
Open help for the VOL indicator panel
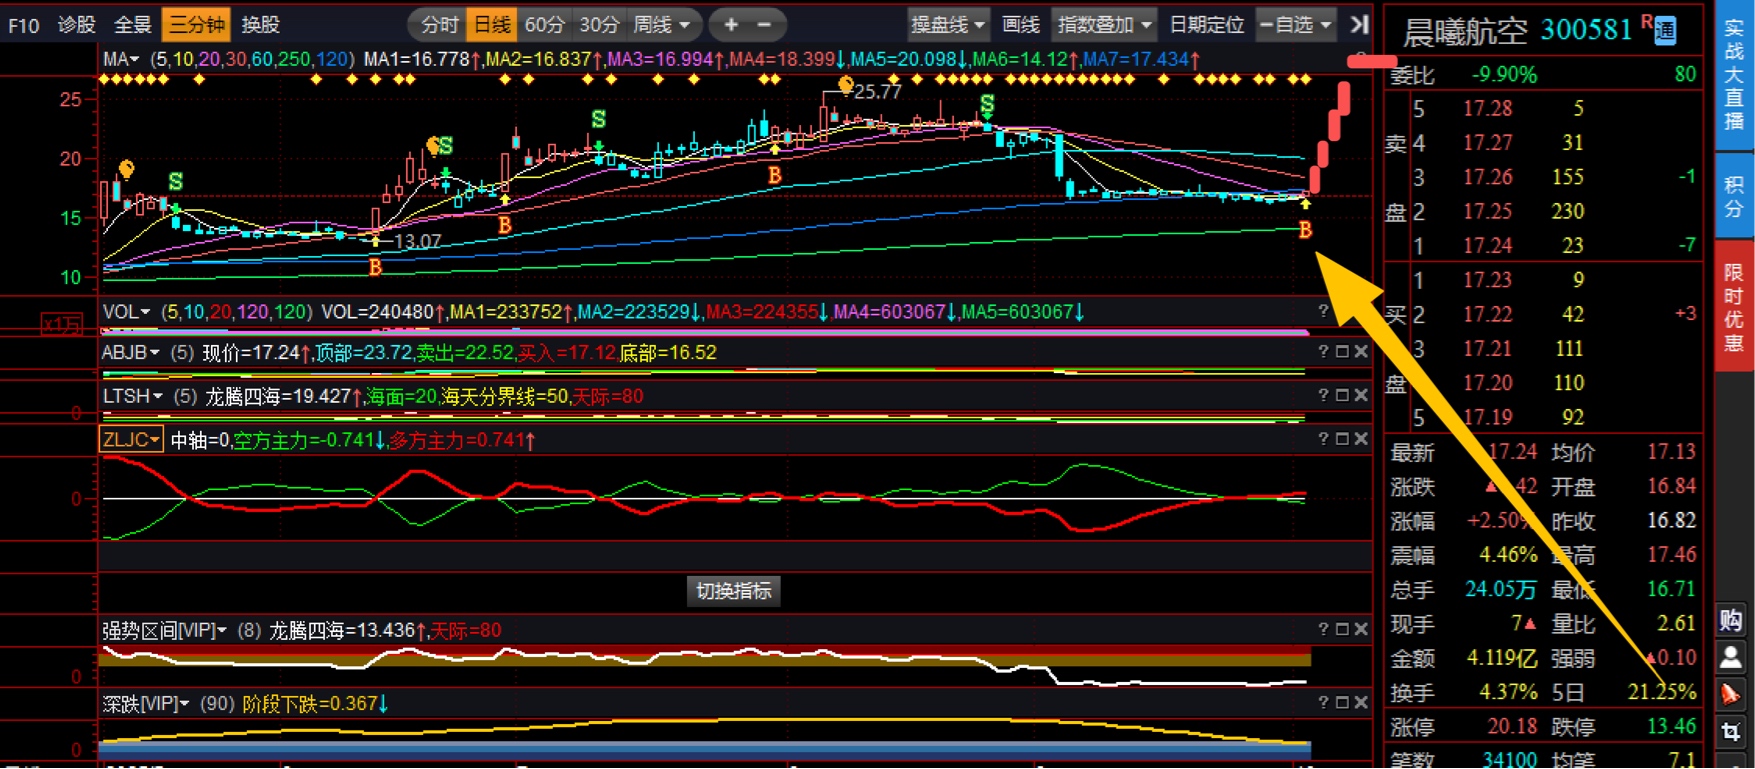(1323, 312)
